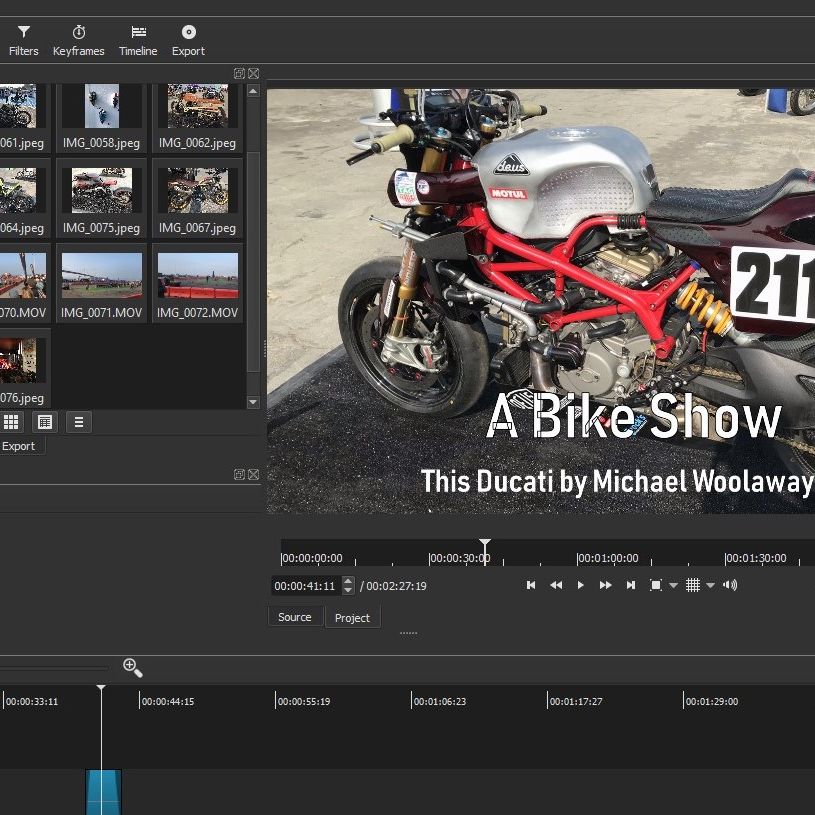Open the Filters panel from toolbar

click(23, 40)
